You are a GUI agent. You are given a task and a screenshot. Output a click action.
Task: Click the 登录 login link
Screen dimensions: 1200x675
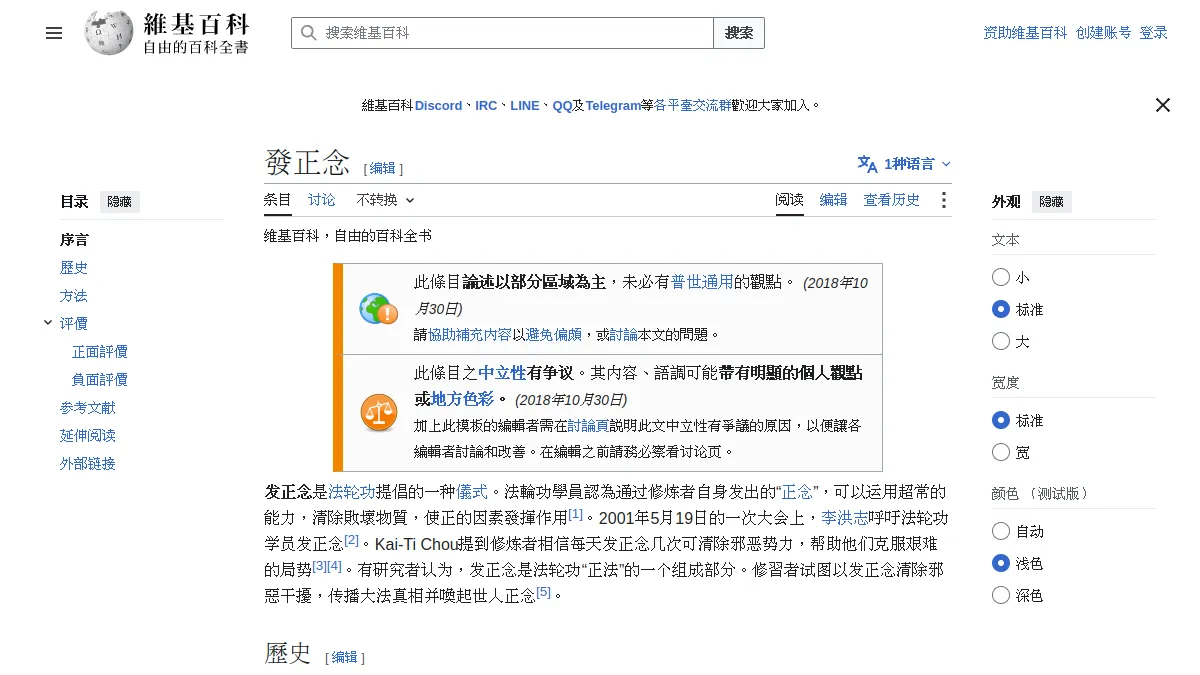(x=1154, y=33)
